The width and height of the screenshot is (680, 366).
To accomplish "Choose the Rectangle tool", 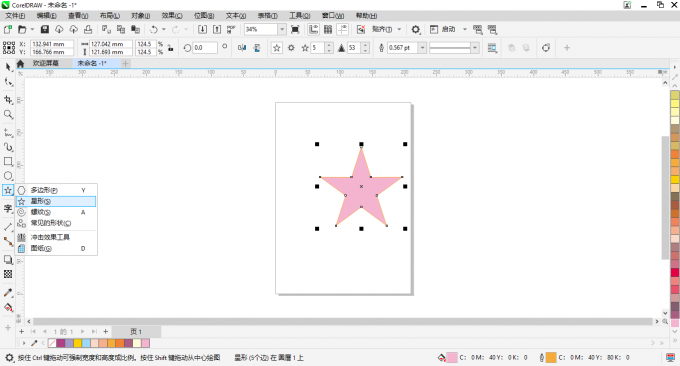I will point(8,161).
